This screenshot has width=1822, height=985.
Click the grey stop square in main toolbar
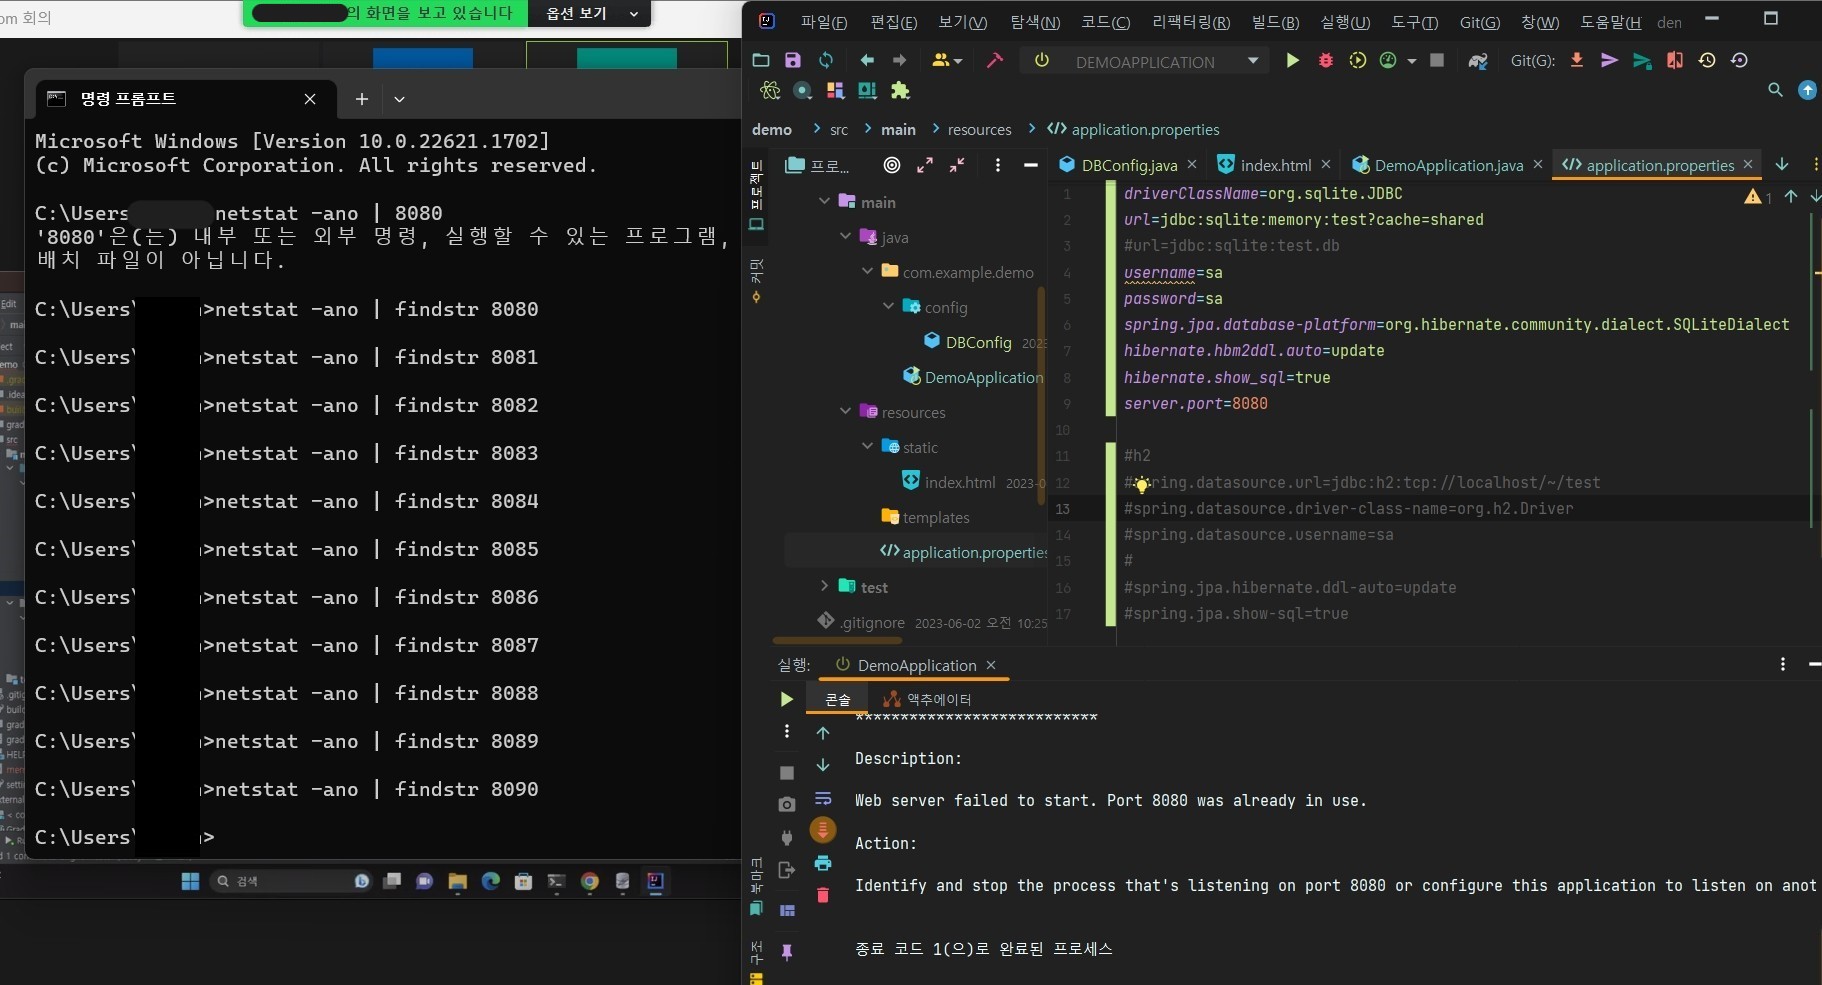[x=1437, y=61]
